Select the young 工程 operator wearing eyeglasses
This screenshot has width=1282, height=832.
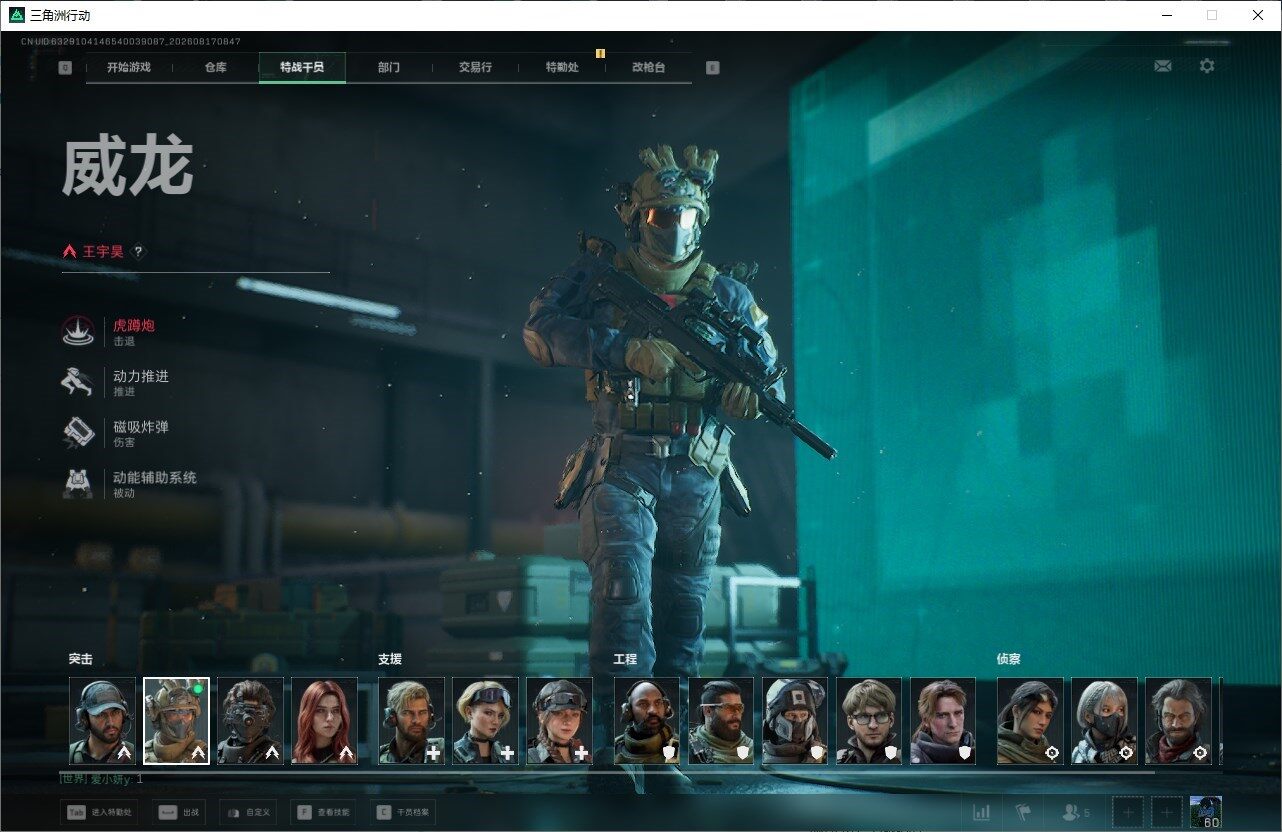coord(869,721)
